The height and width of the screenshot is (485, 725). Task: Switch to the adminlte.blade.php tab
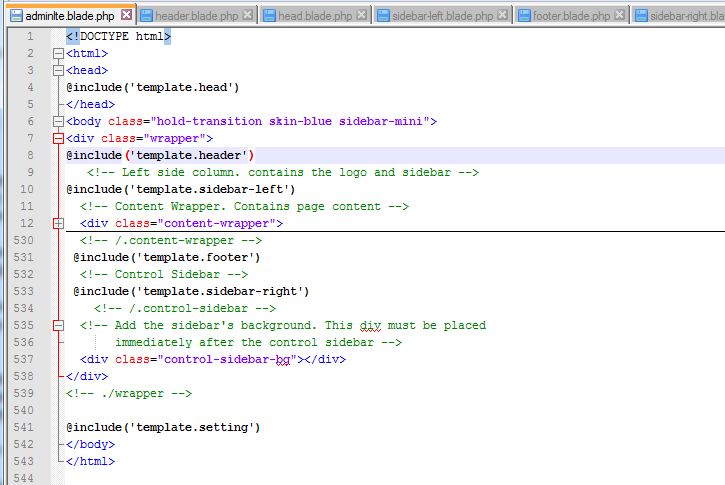coord(72,16)
